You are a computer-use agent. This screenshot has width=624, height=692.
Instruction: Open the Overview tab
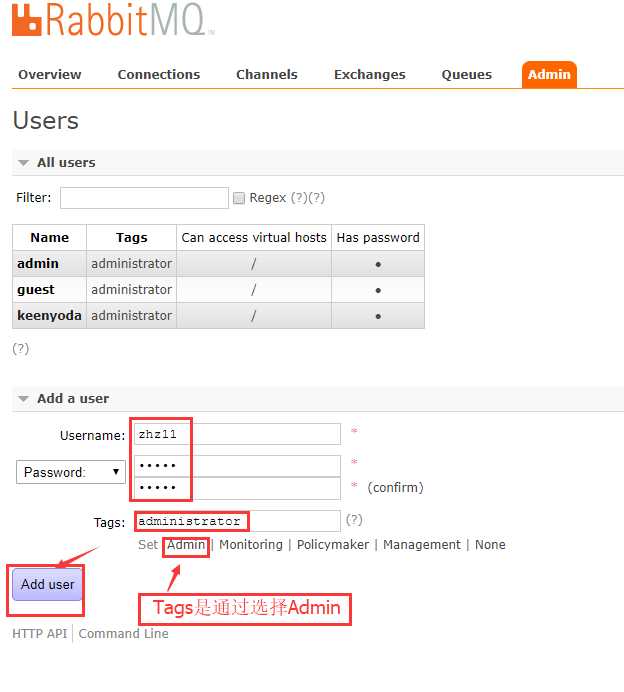(x=50, y=75)
